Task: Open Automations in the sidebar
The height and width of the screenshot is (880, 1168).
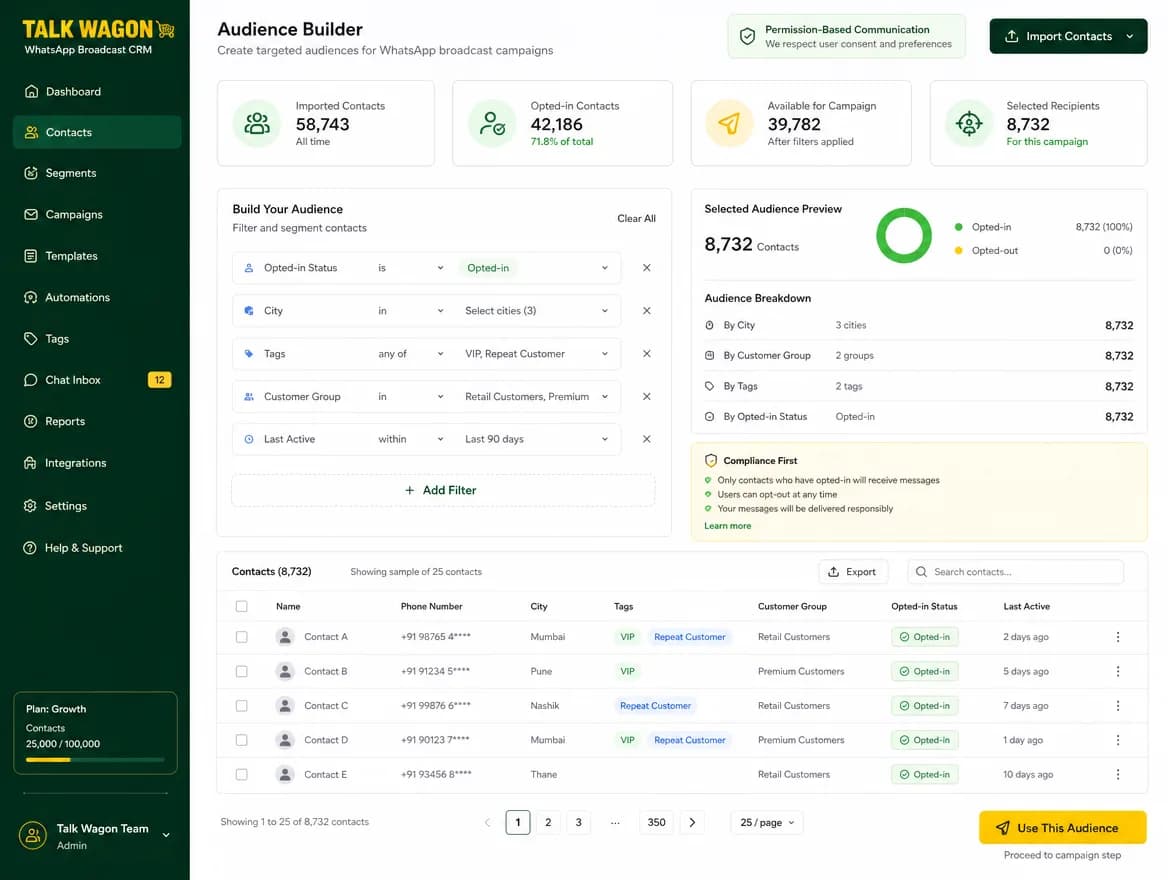Action: click(x=97, y=297)
